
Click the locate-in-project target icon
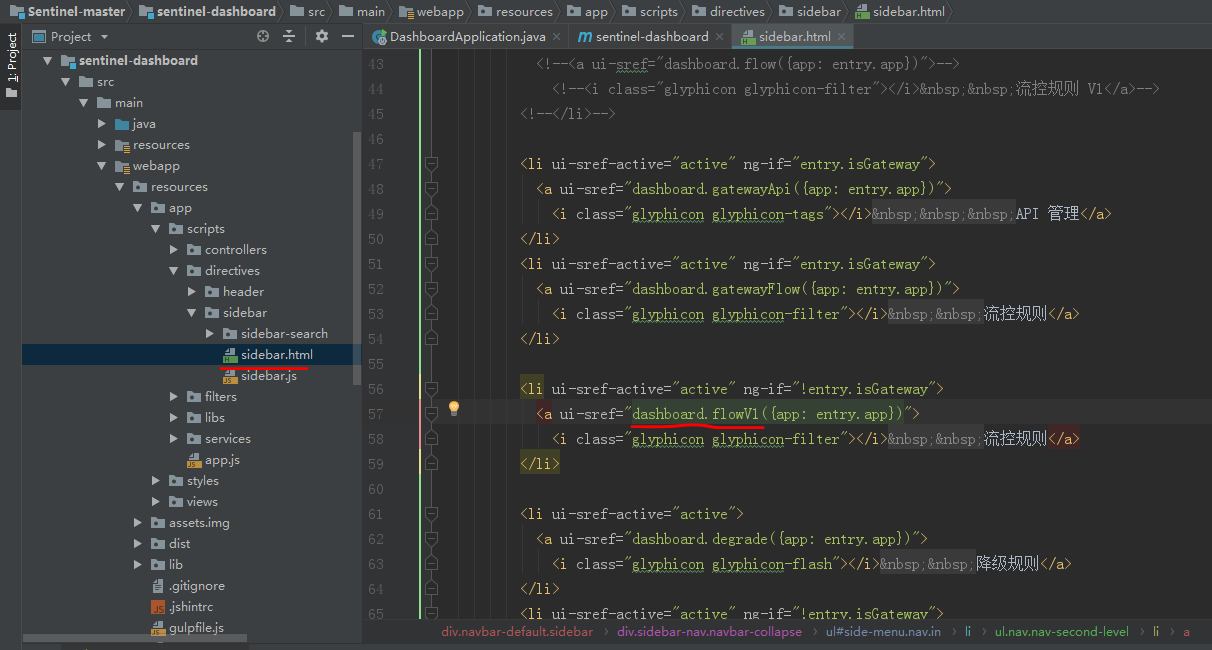[x=263, y=36]
